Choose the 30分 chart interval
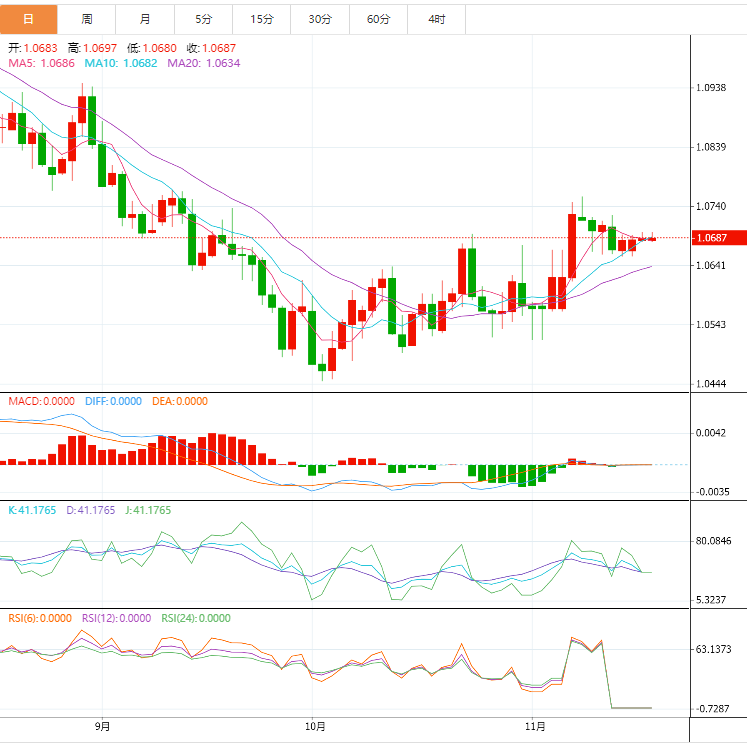Viewport: 747px width, 750px height. point(320,19)
